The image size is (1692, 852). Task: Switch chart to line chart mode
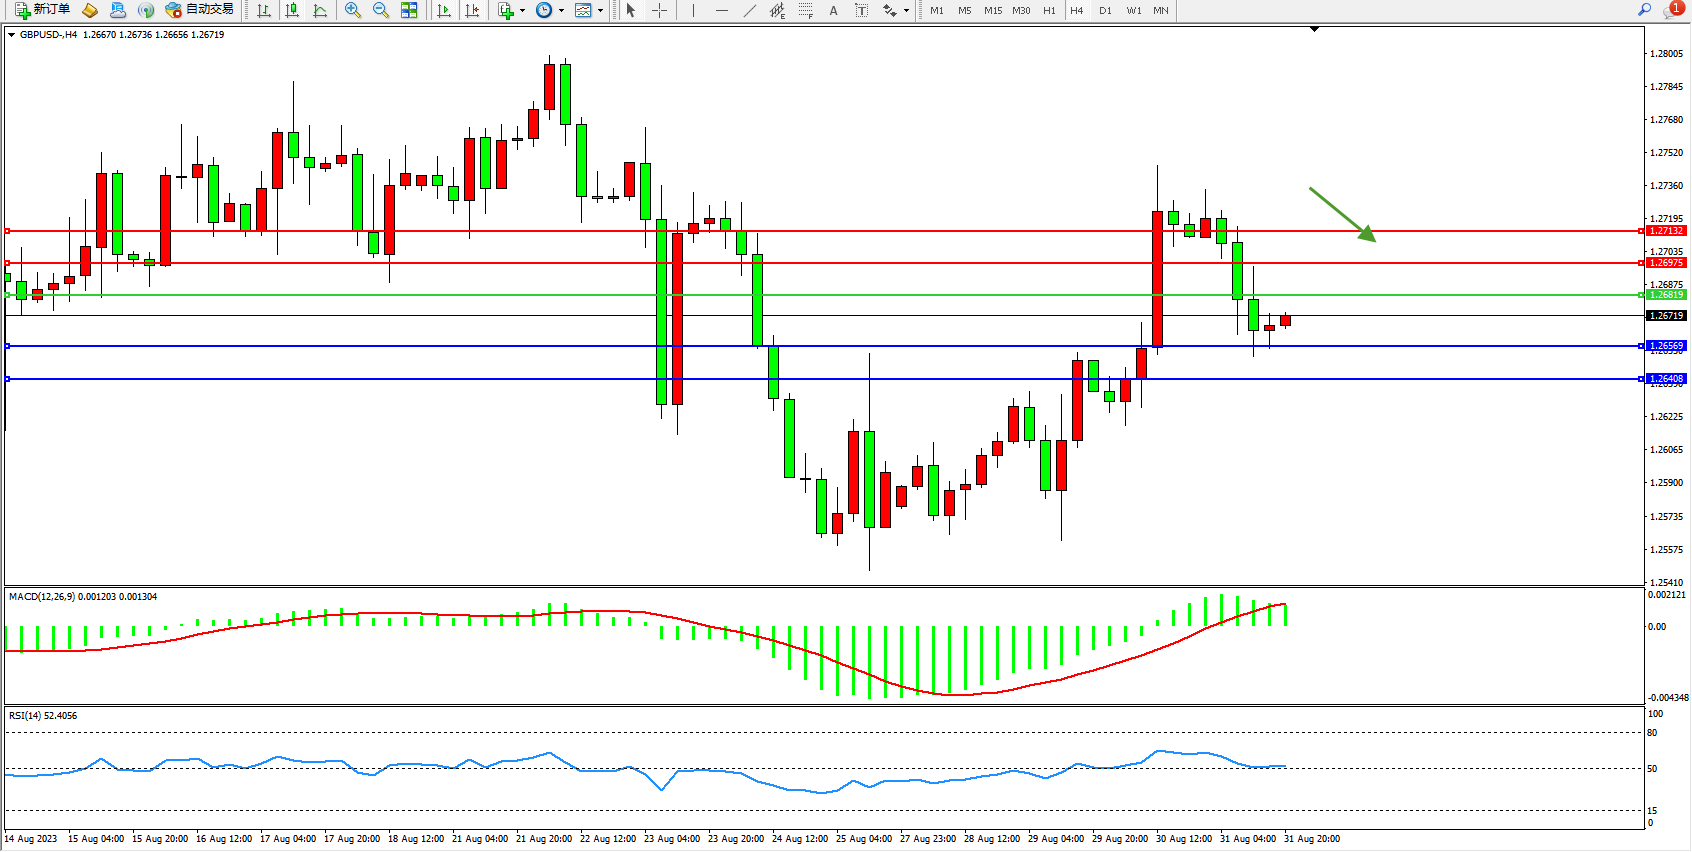click(x=320, y=10)
